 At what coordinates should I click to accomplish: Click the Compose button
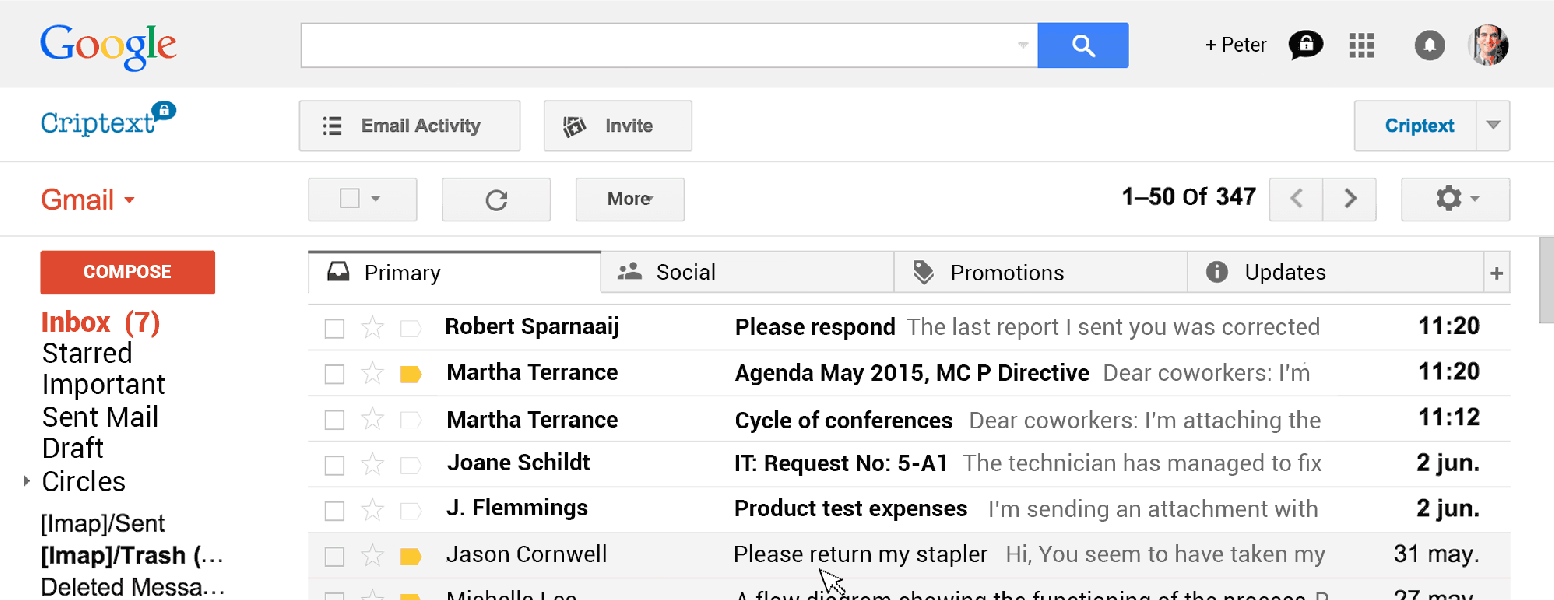127,271
